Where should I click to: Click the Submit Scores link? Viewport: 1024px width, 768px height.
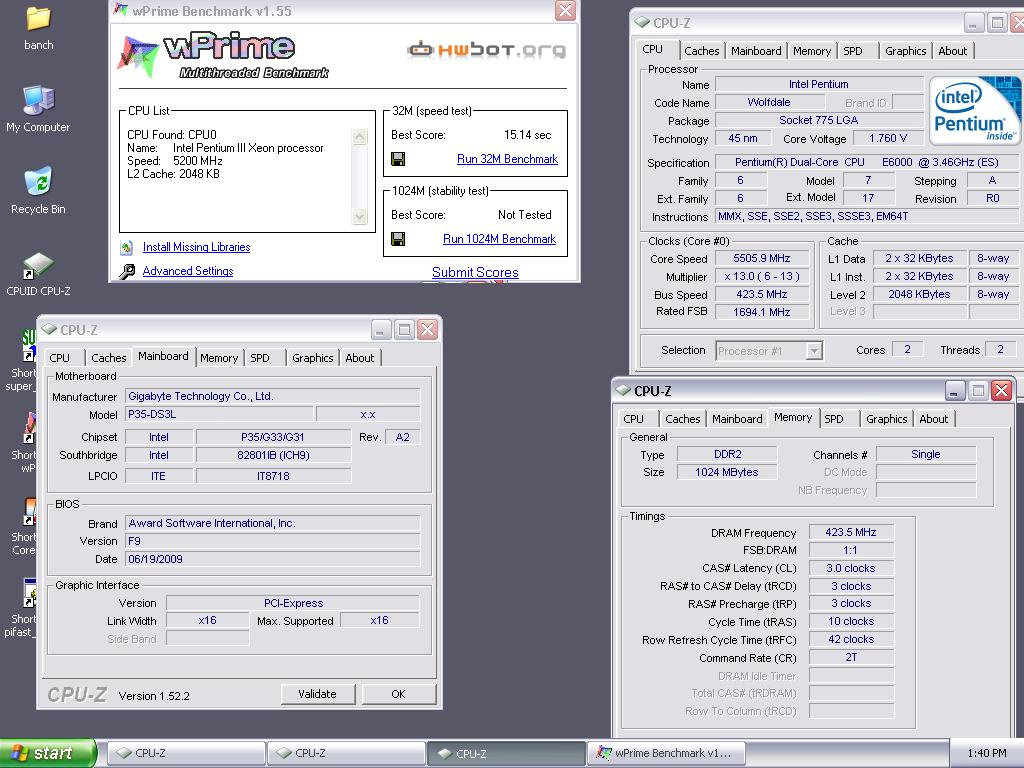(x=475, y=272)
